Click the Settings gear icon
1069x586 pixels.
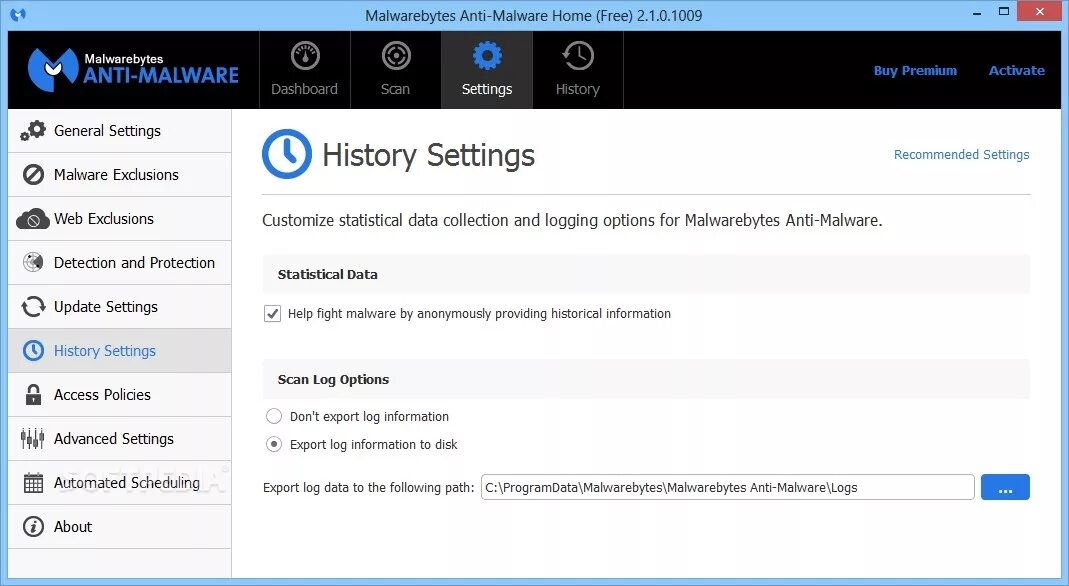(487, 56)
